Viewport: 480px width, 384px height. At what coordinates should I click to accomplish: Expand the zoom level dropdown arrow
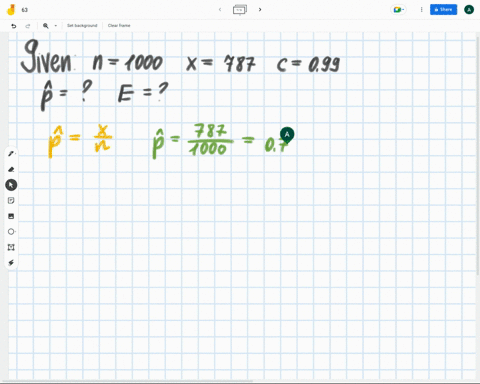(x=56, y=26)
